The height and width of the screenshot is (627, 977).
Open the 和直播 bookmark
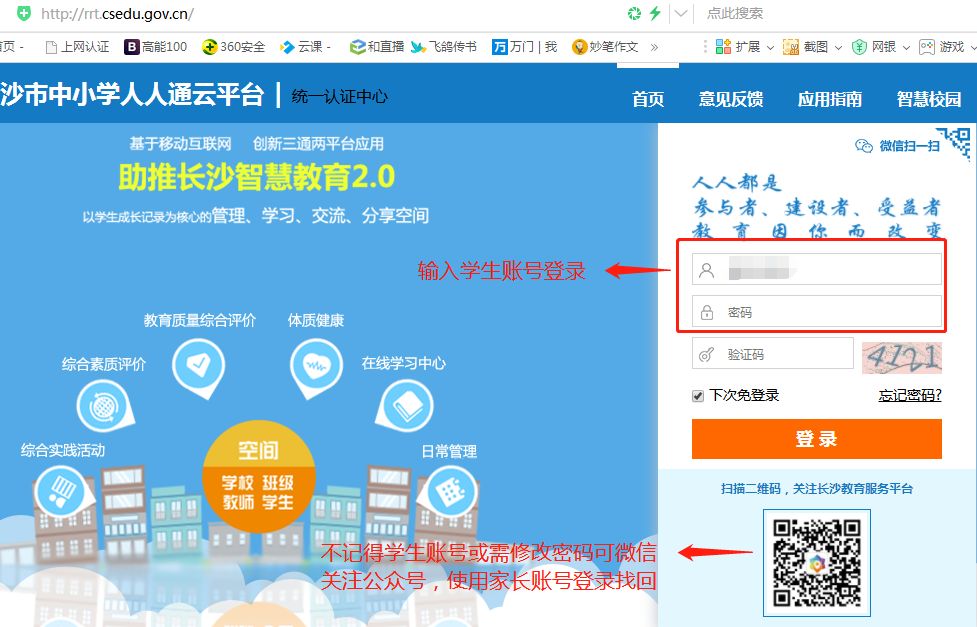376,47
